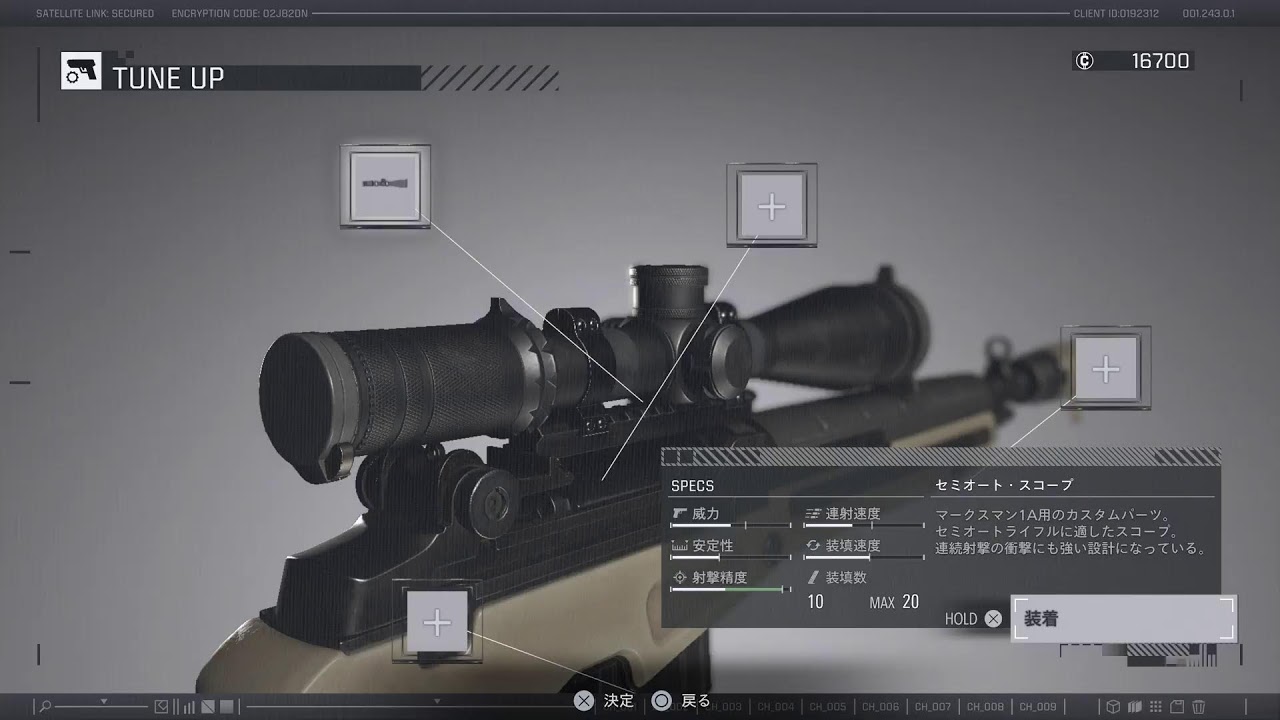Click the bar chart icon in bottom bar
This screenshot has width=1280, height=720.
pyautogui.click(x=188, y=706)
